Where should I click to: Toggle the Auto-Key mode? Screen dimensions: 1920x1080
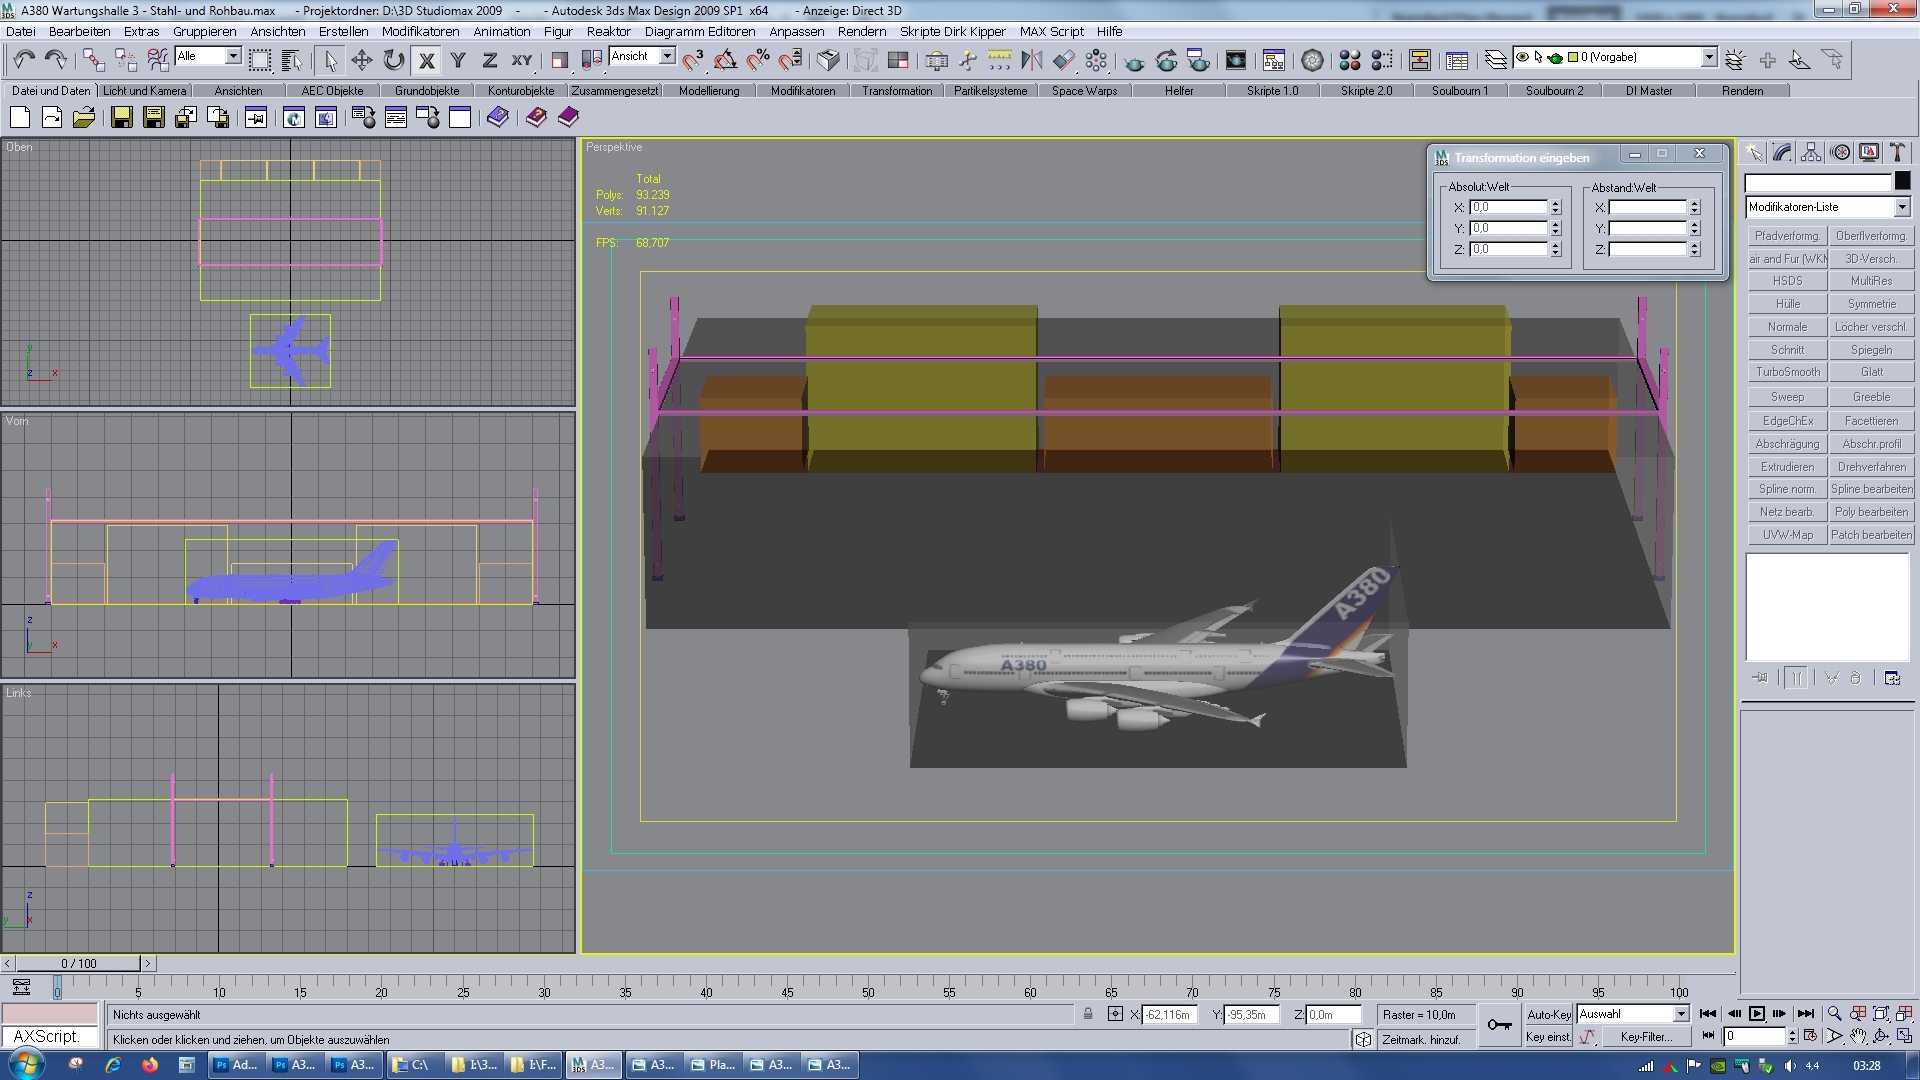[1548, 1014]
